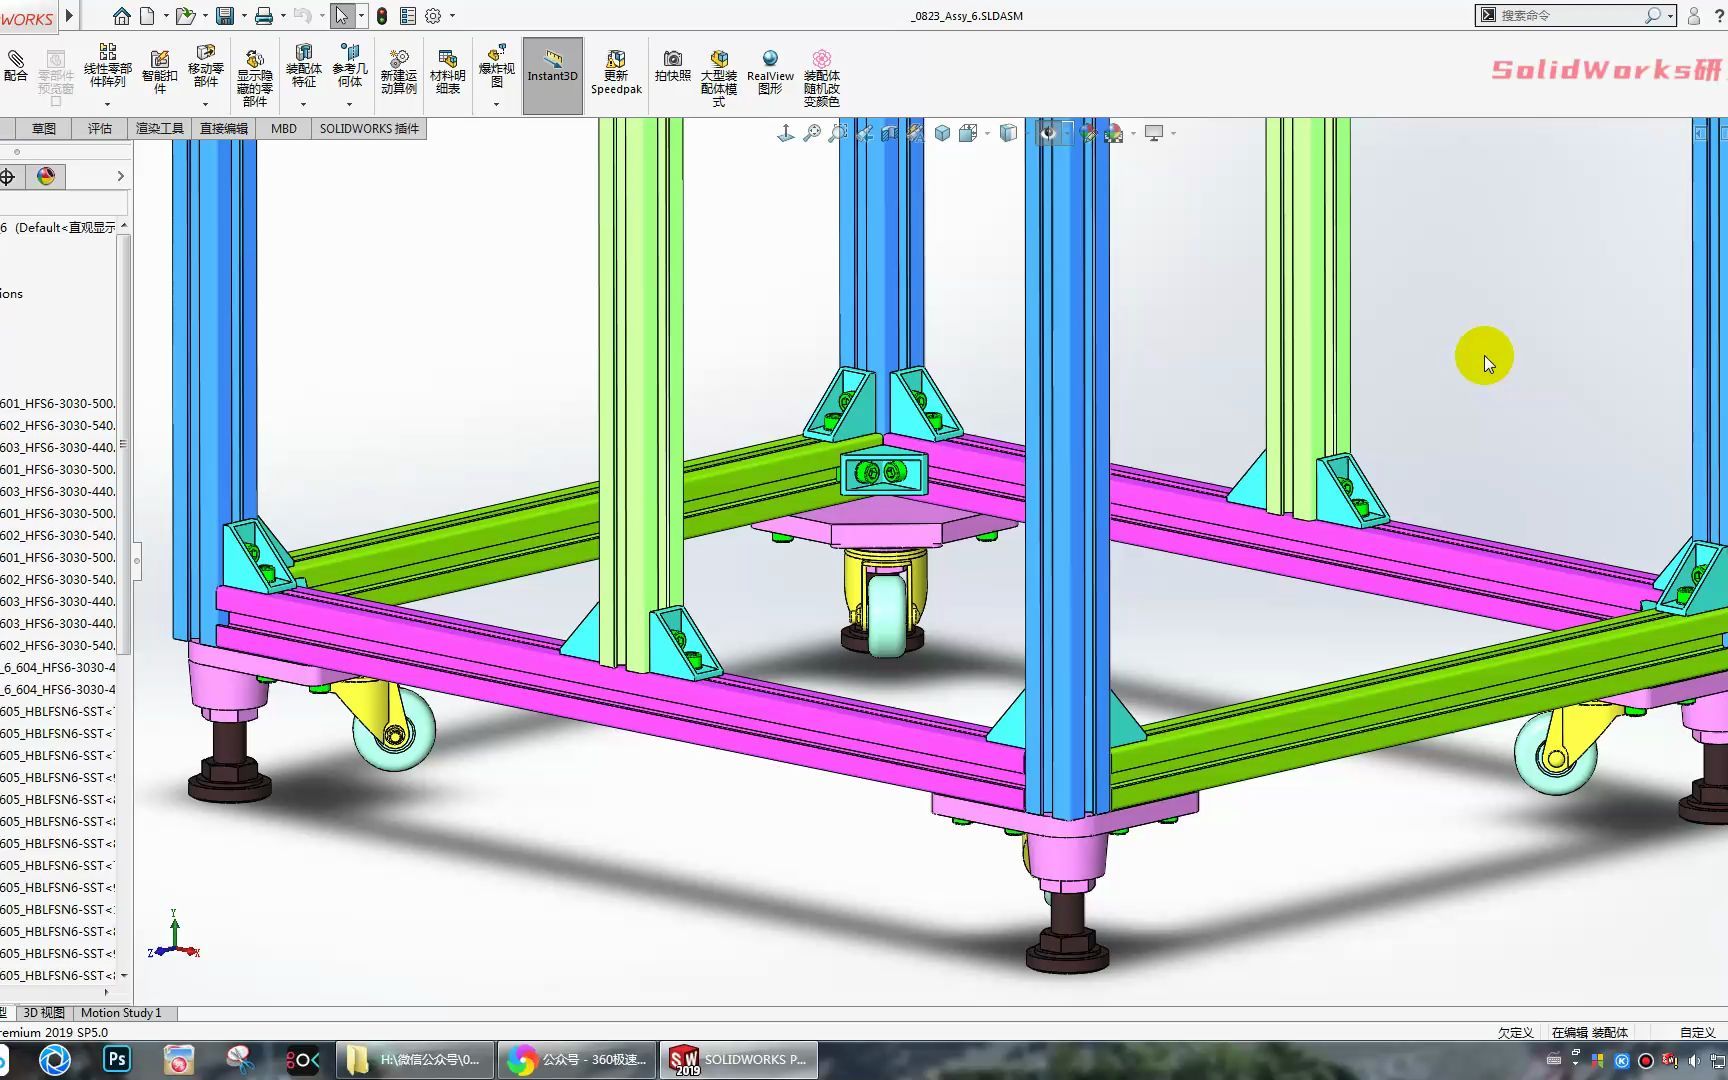The image size is (1728, 1080).
Task: Activate the Select cursor tool
Action: click(342, 16)
